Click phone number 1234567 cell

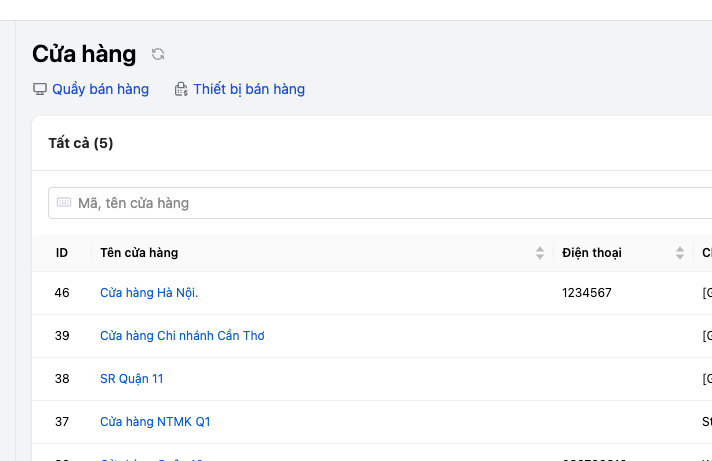click(587, 293)
